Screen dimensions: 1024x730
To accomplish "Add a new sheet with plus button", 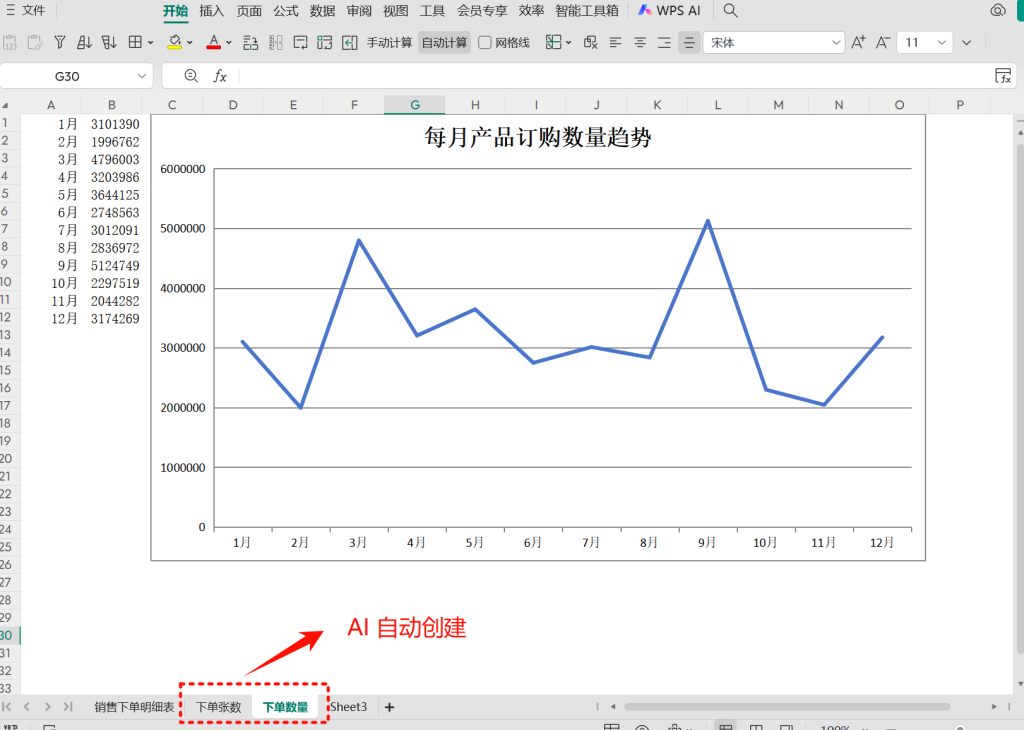I will coord(390,707).
